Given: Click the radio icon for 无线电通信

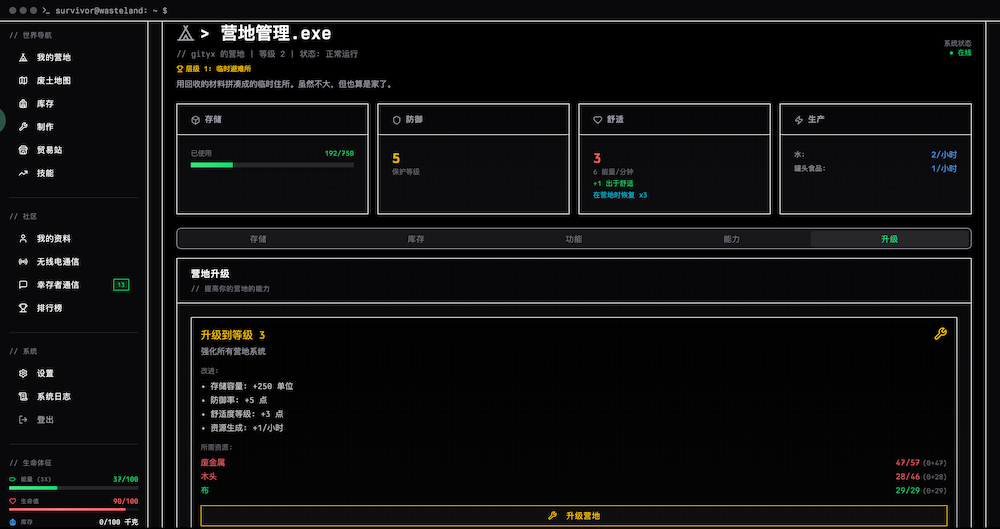Looking at the screenshot, I should click(24, 262).
